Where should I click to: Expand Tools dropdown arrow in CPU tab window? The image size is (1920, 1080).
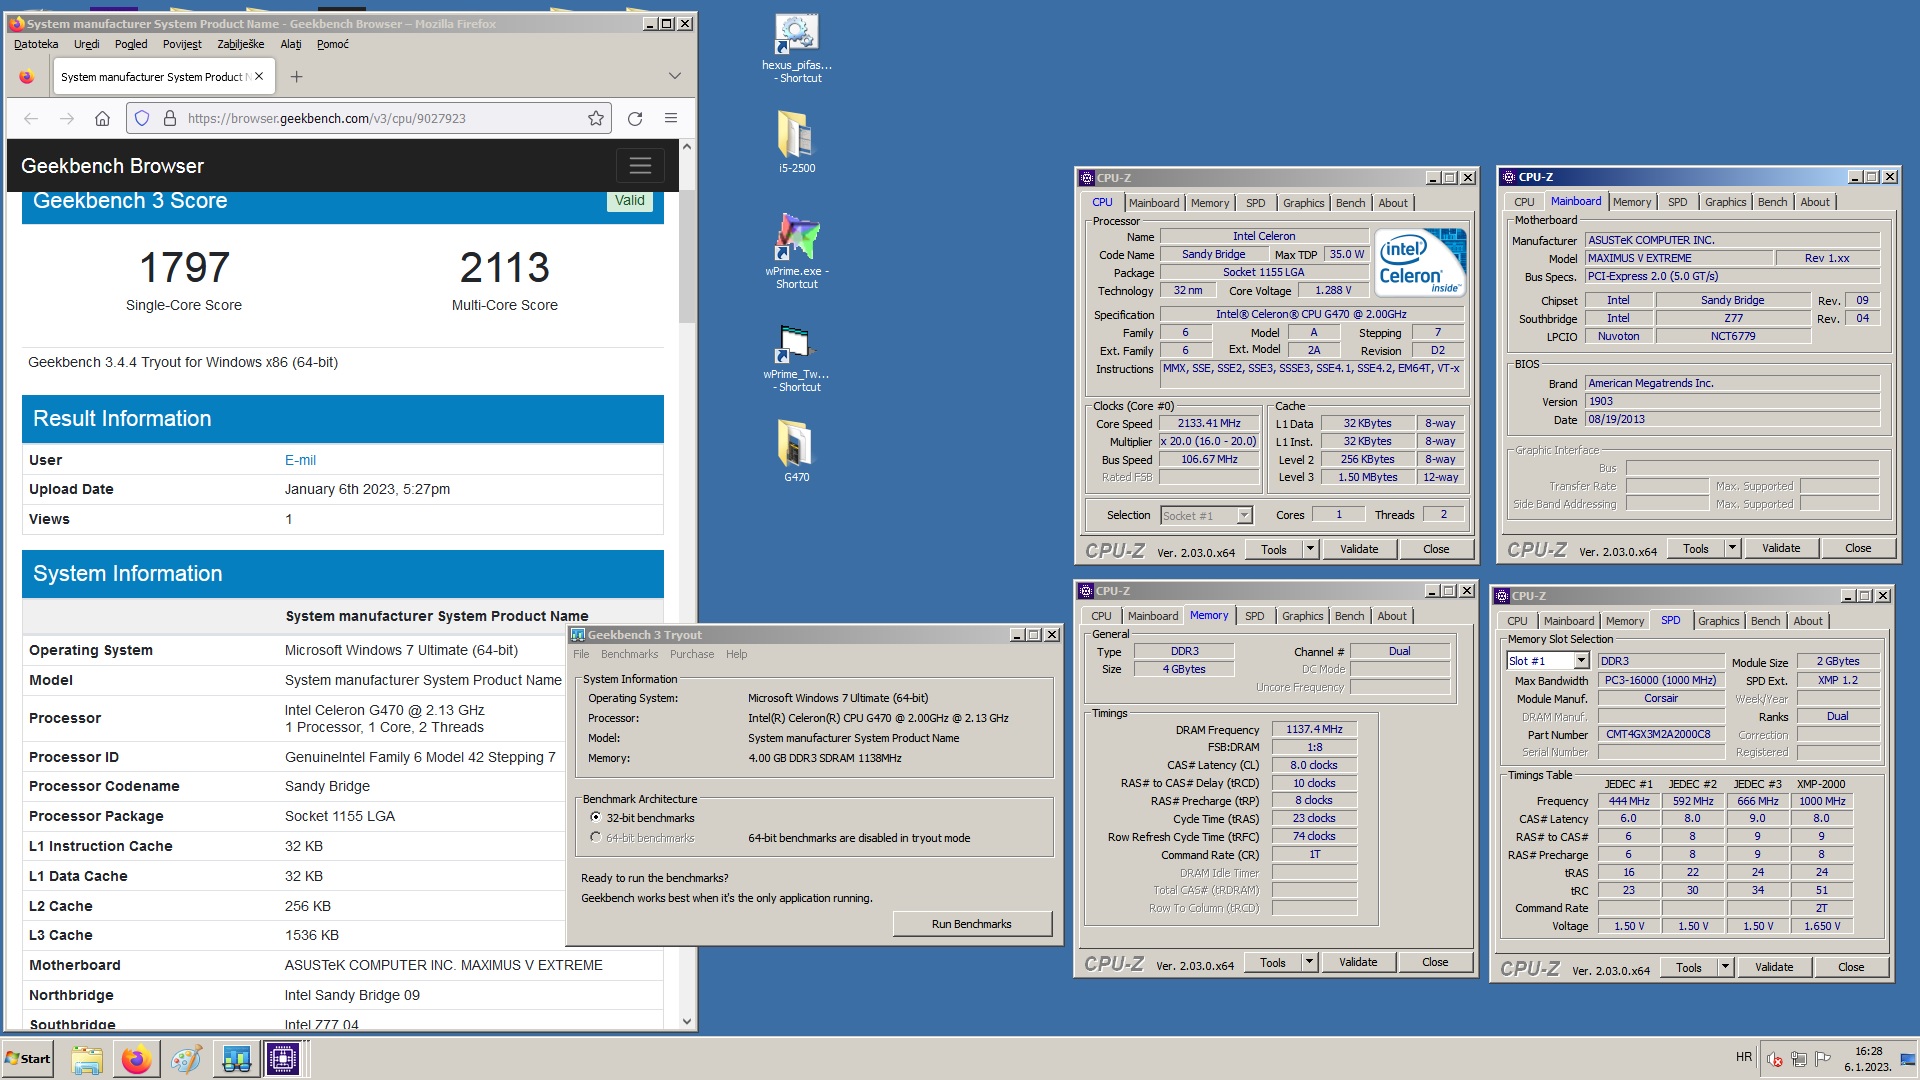pos(1310,549)
